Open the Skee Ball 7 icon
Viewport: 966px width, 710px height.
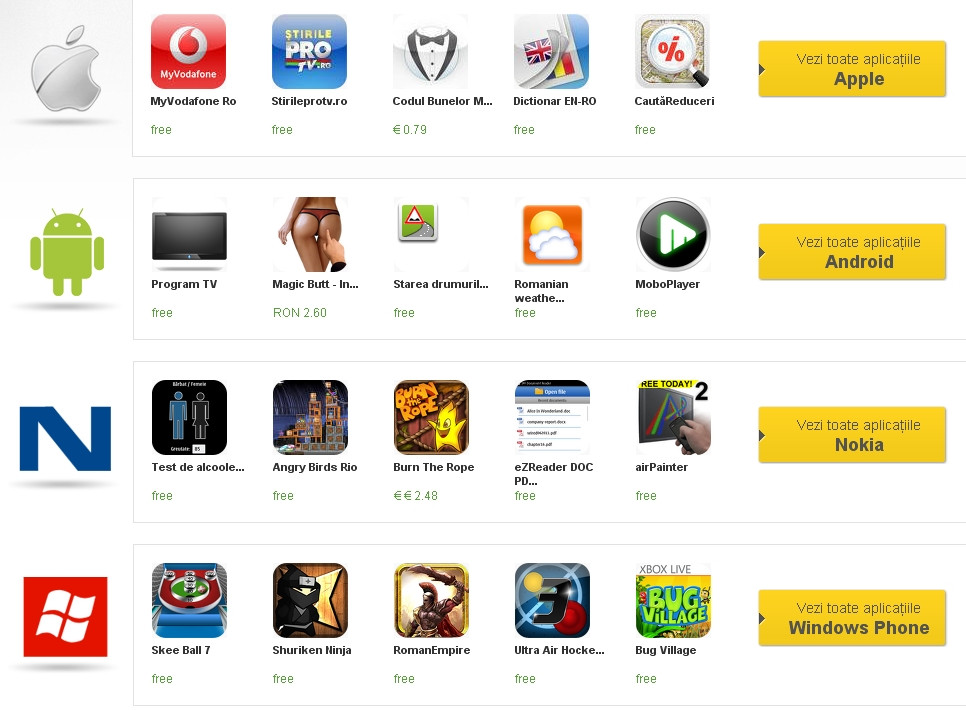click(x=189, y=600)
